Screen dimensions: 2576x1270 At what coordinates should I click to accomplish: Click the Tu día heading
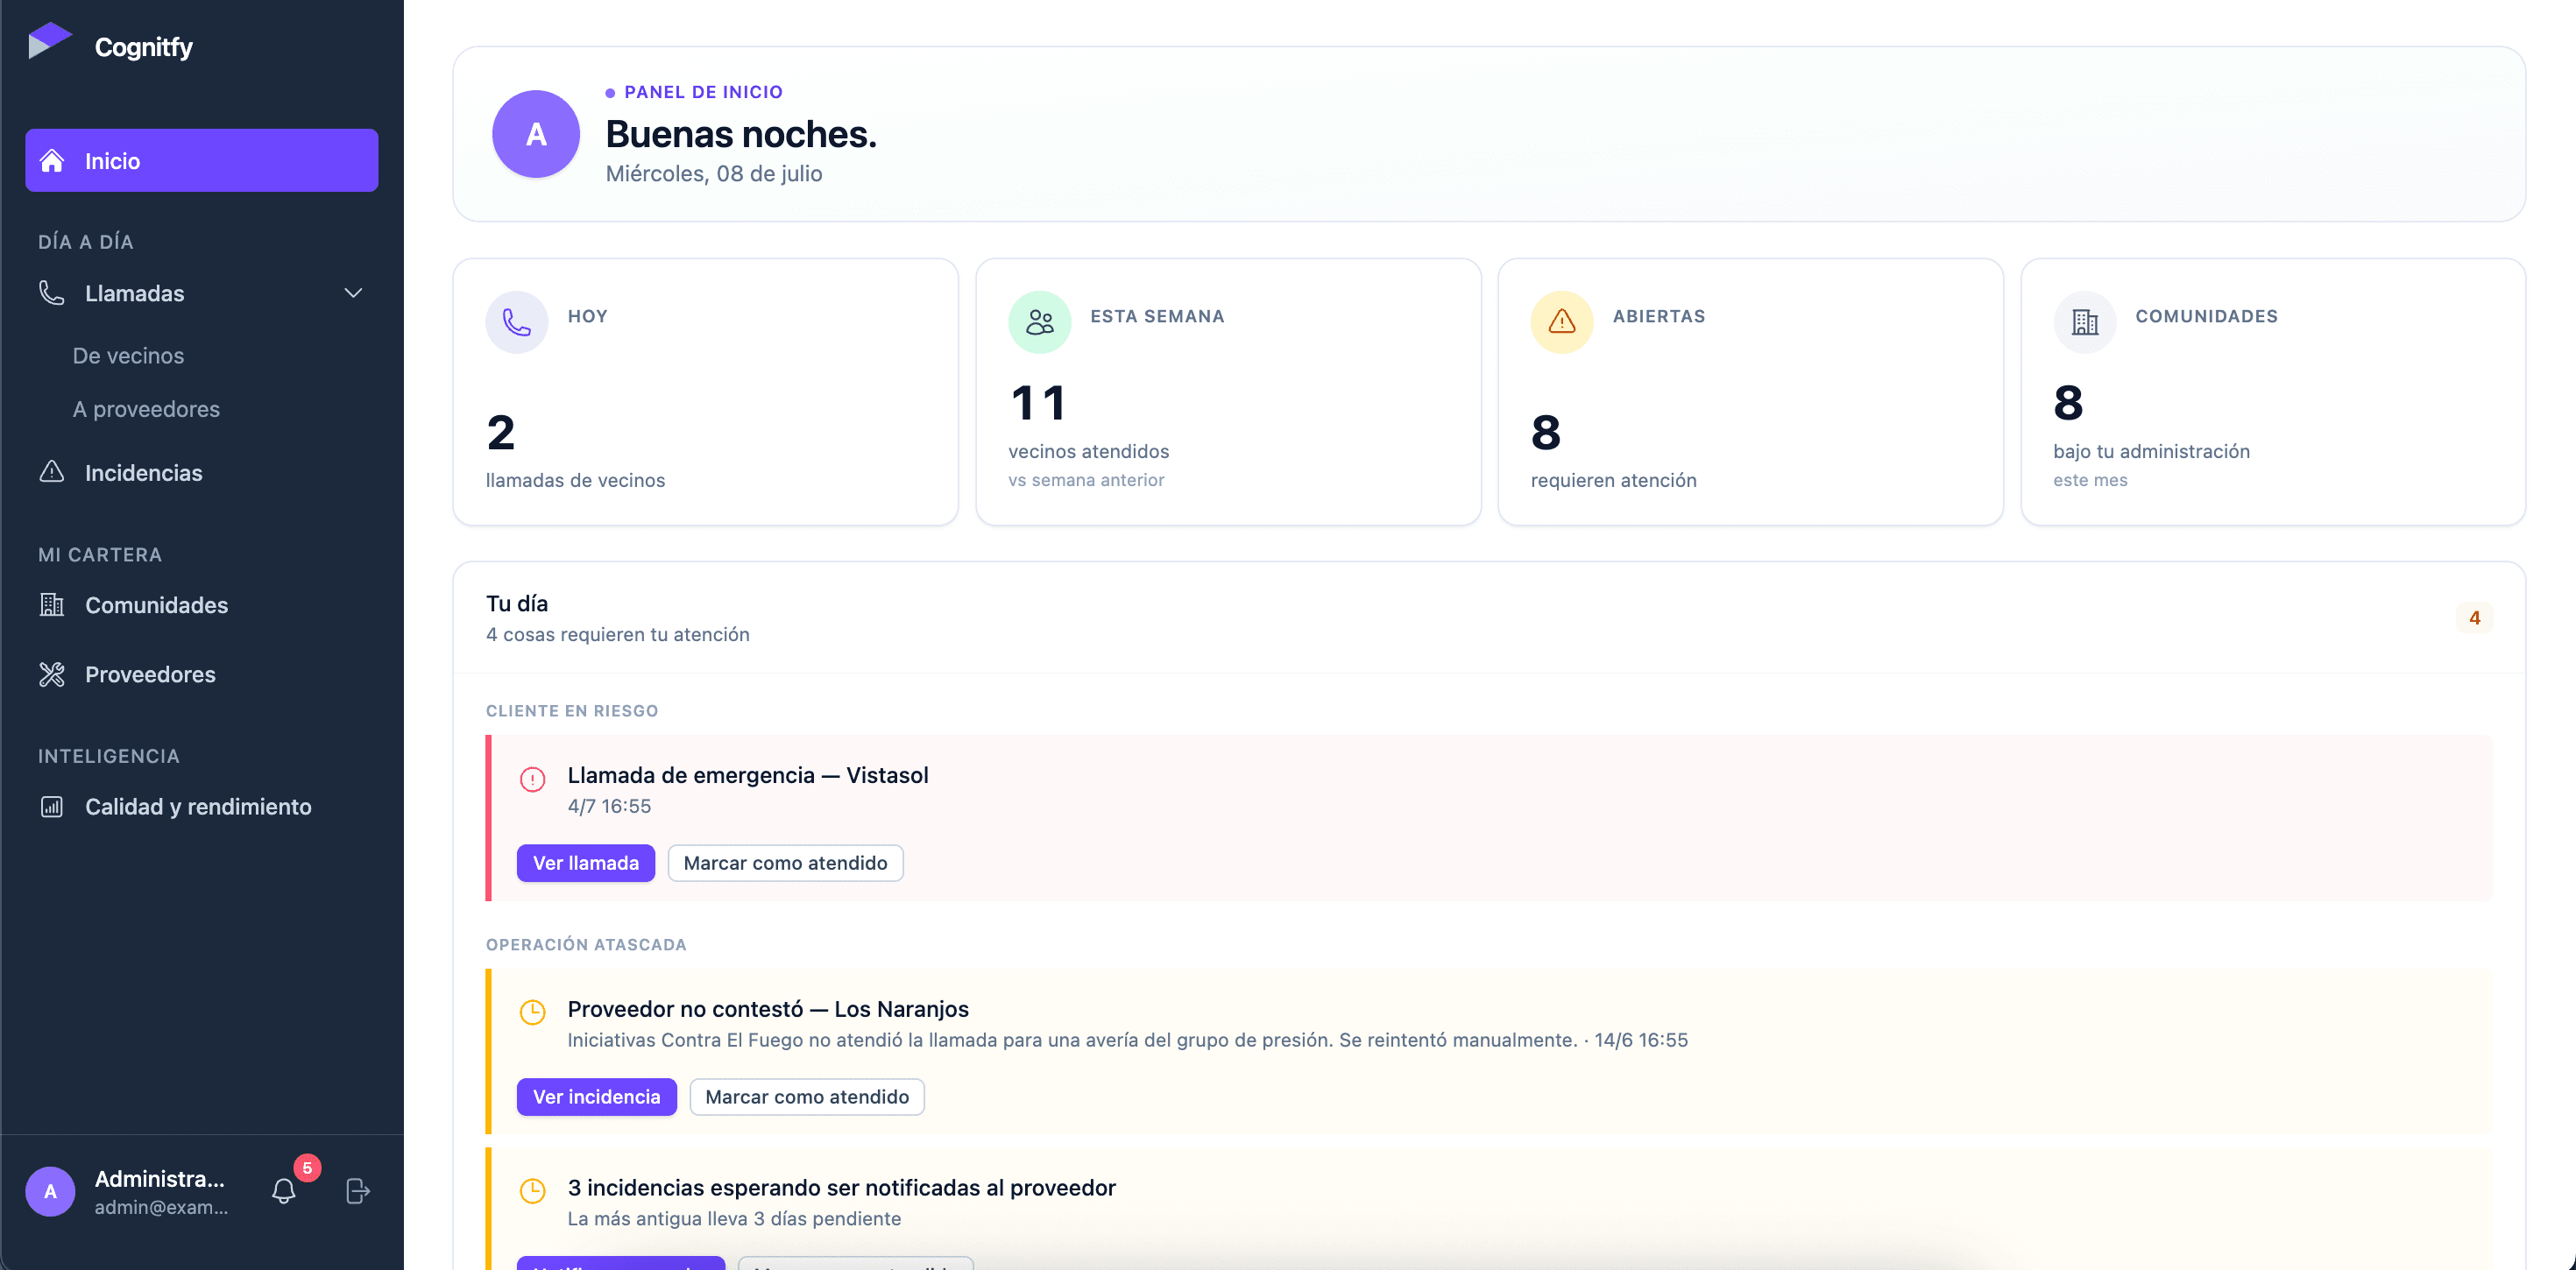pos(517,603)
